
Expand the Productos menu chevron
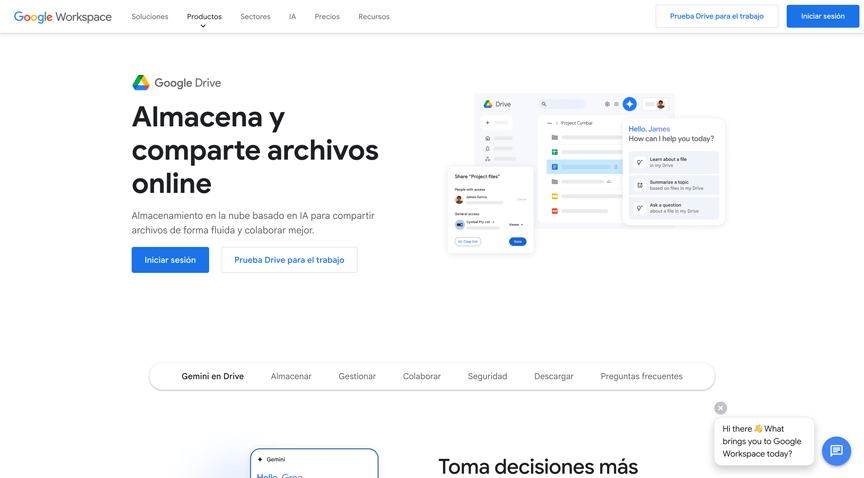coord(203,26)
